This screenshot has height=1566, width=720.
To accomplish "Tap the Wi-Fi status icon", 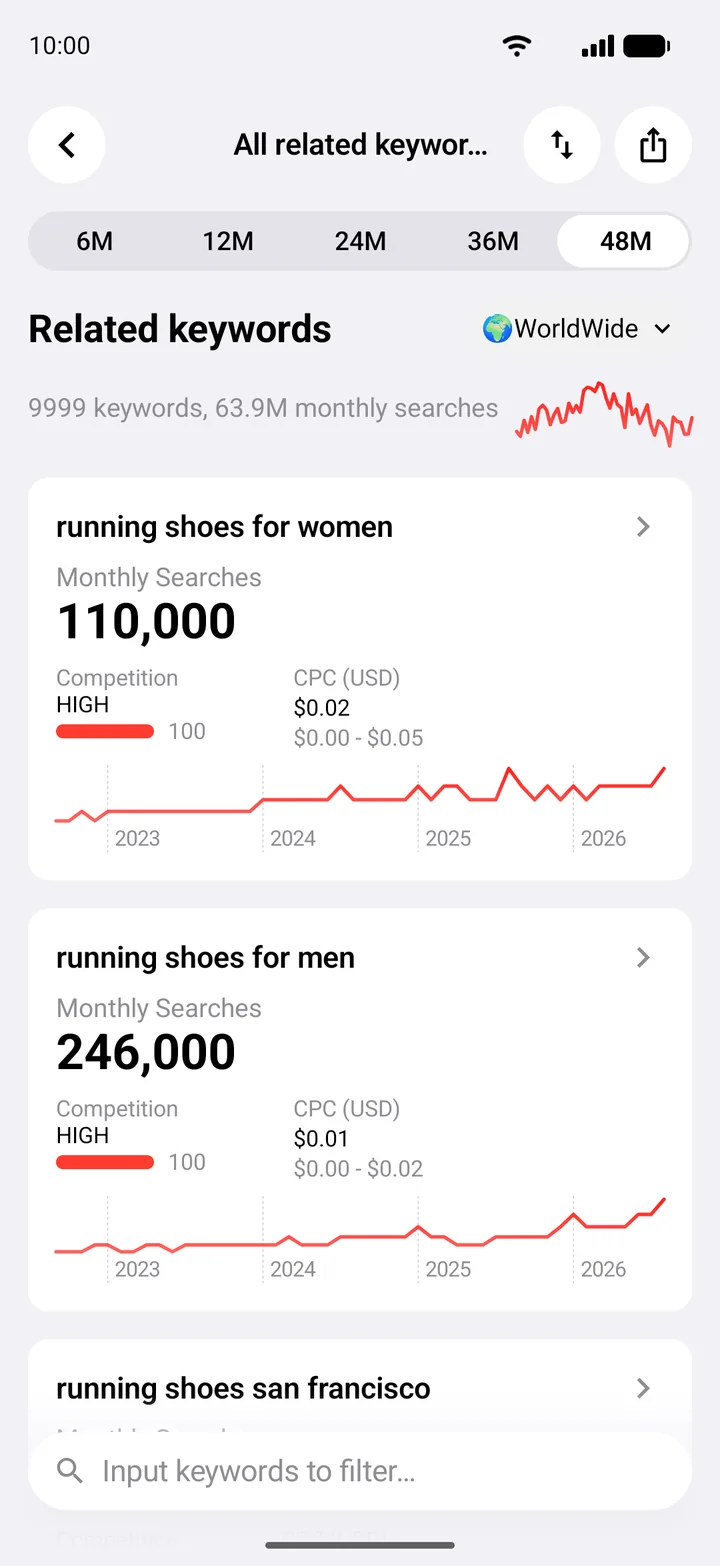I will [x=517, y=46].
